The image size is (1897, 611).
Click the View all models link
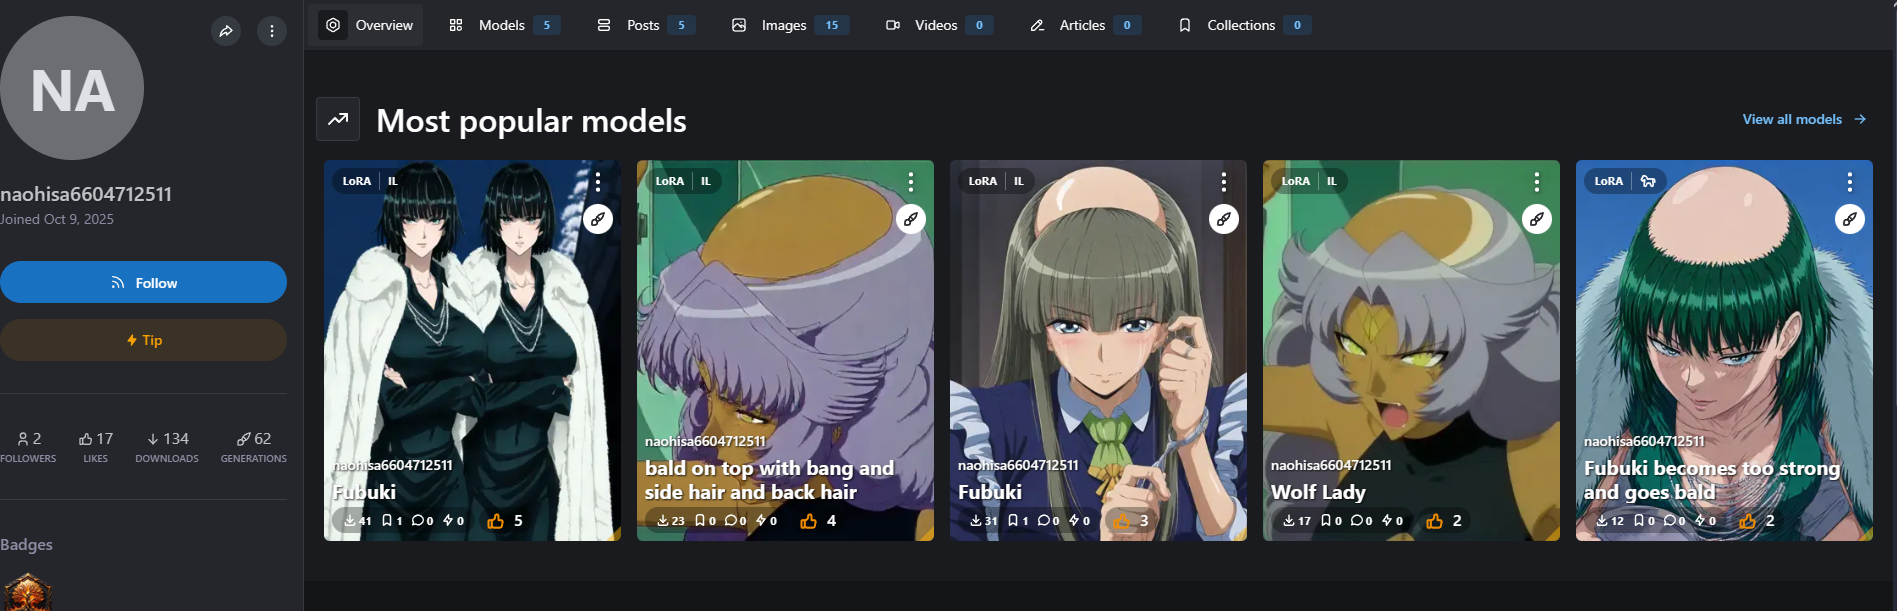click(x=1804, y=119)
